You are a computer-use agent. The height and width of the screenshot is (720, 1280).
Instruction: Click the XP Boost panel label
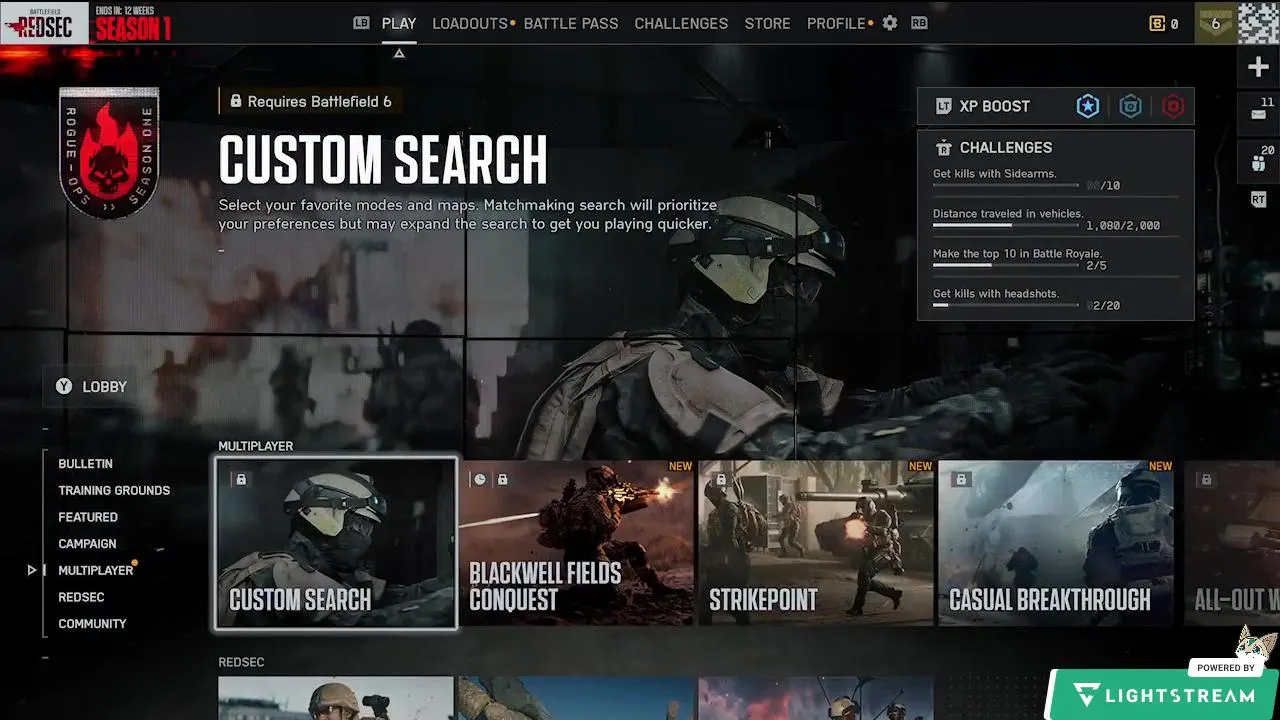click(994, 106)
